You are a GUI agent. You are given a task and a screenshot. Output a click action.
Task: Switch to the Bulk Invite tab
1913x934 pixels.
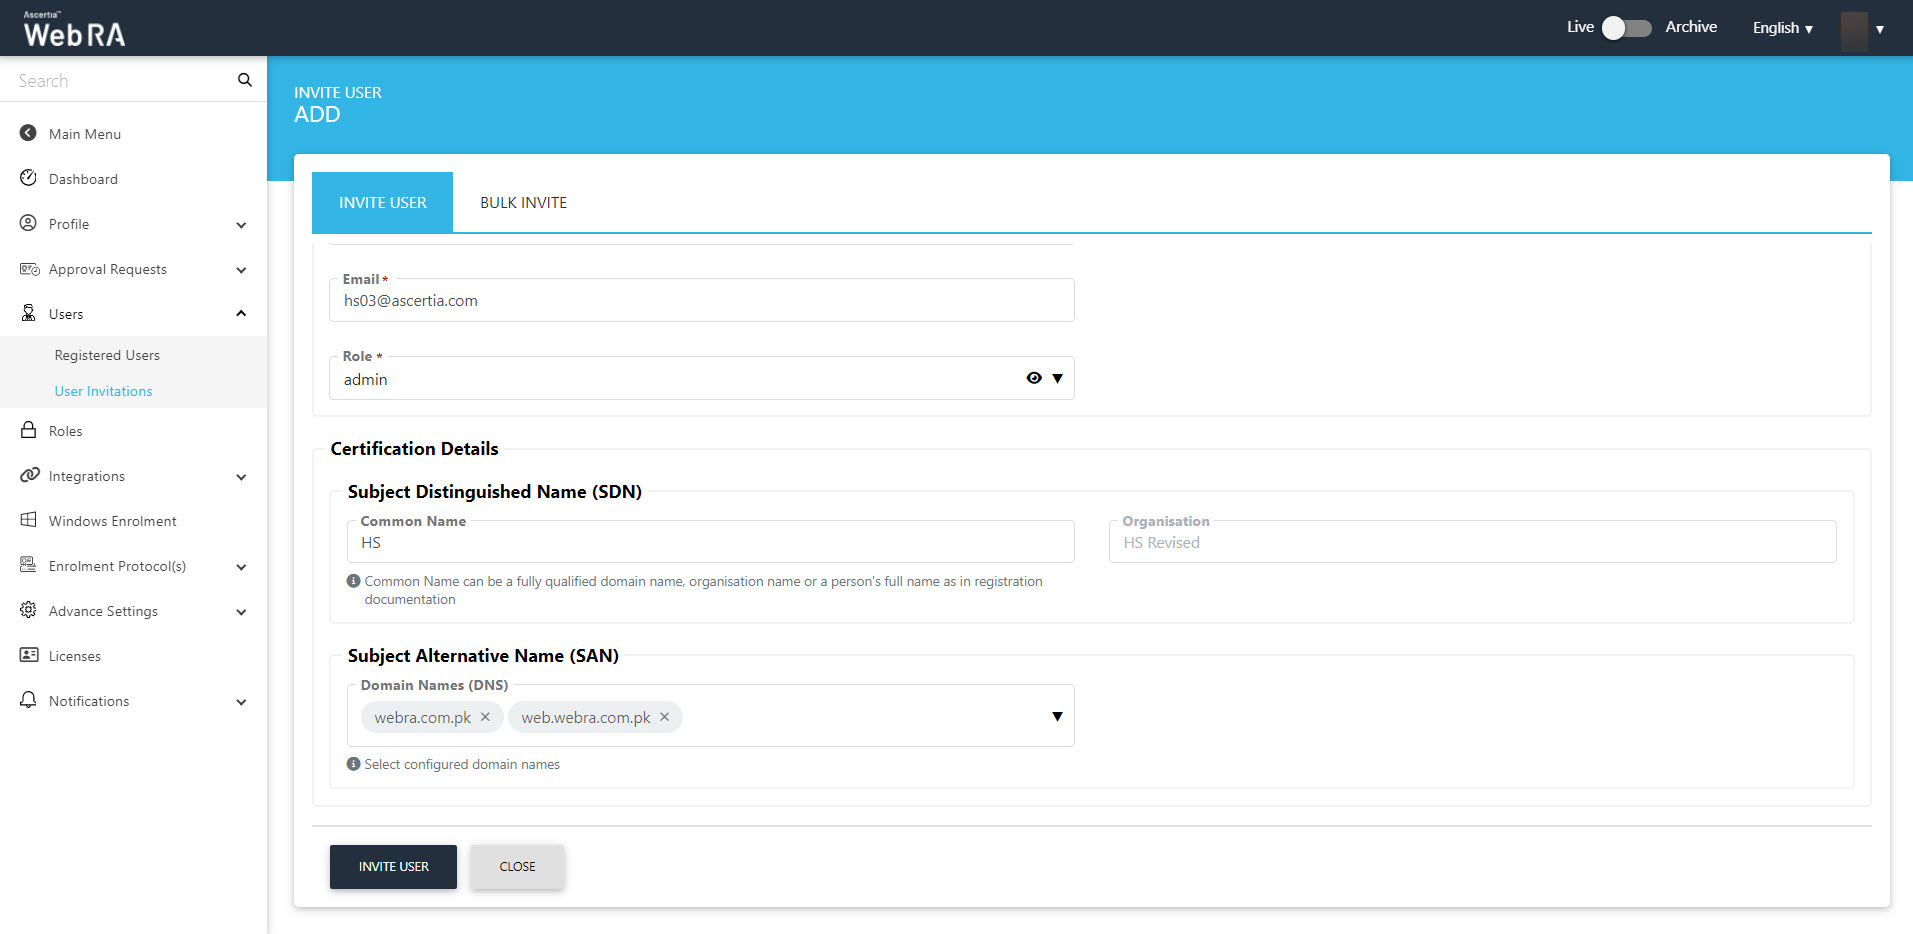click(x=523, y=203)
